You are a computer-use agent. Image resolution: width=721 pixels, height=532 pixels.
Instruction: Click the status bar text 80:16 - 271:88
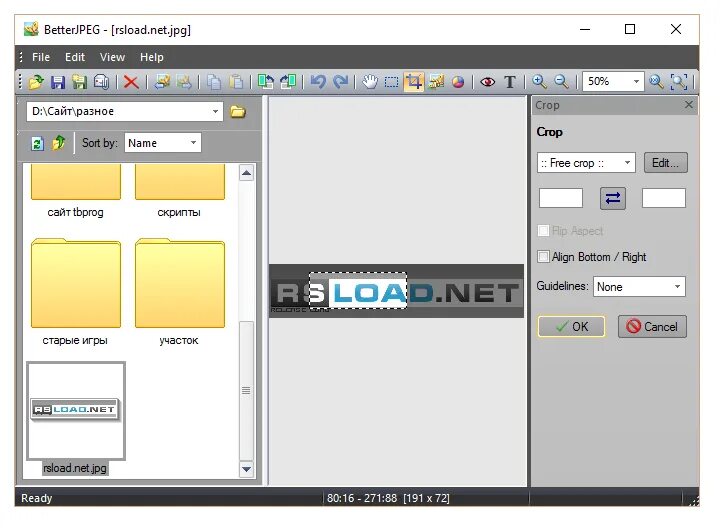(362, 498)
